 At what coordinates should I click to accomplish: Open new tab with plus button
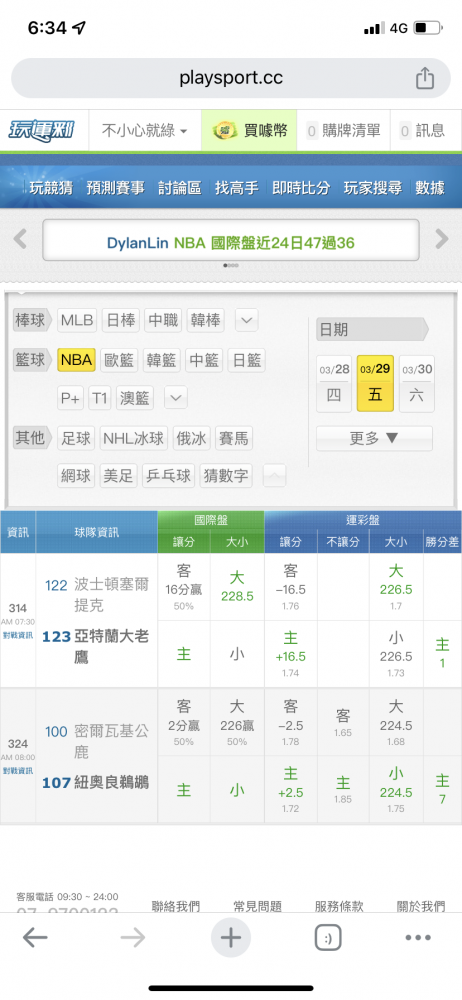(x=230, y=938)
